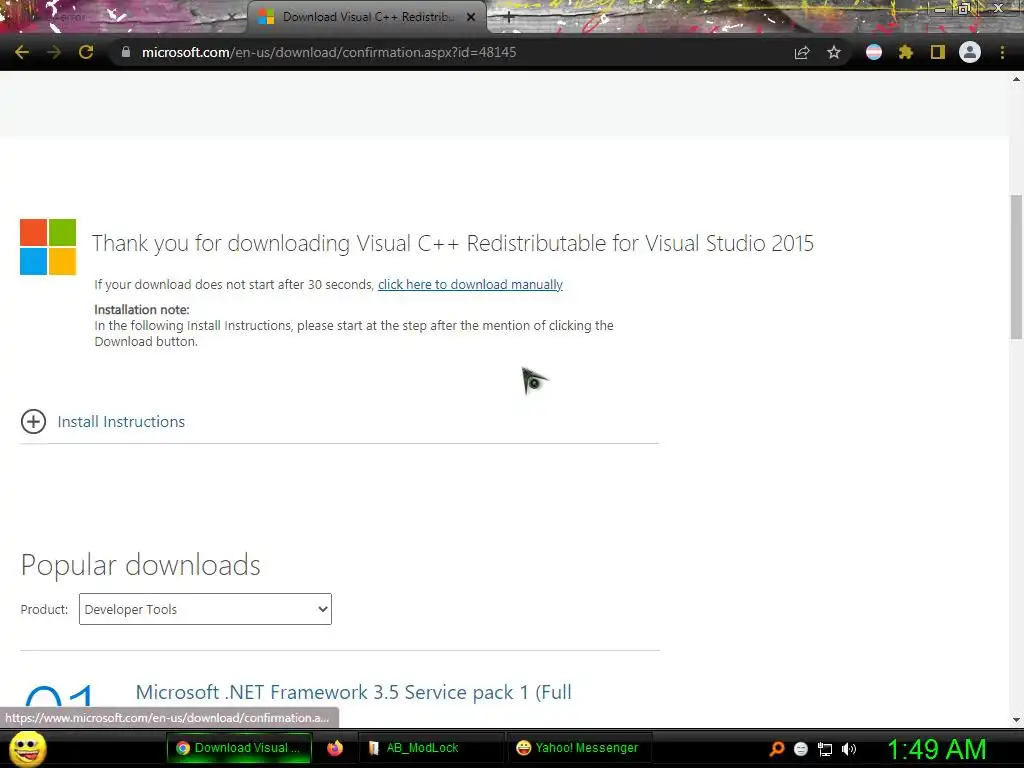
Task: Click the 1:49 AM taskbar clock
Action: 936,749
